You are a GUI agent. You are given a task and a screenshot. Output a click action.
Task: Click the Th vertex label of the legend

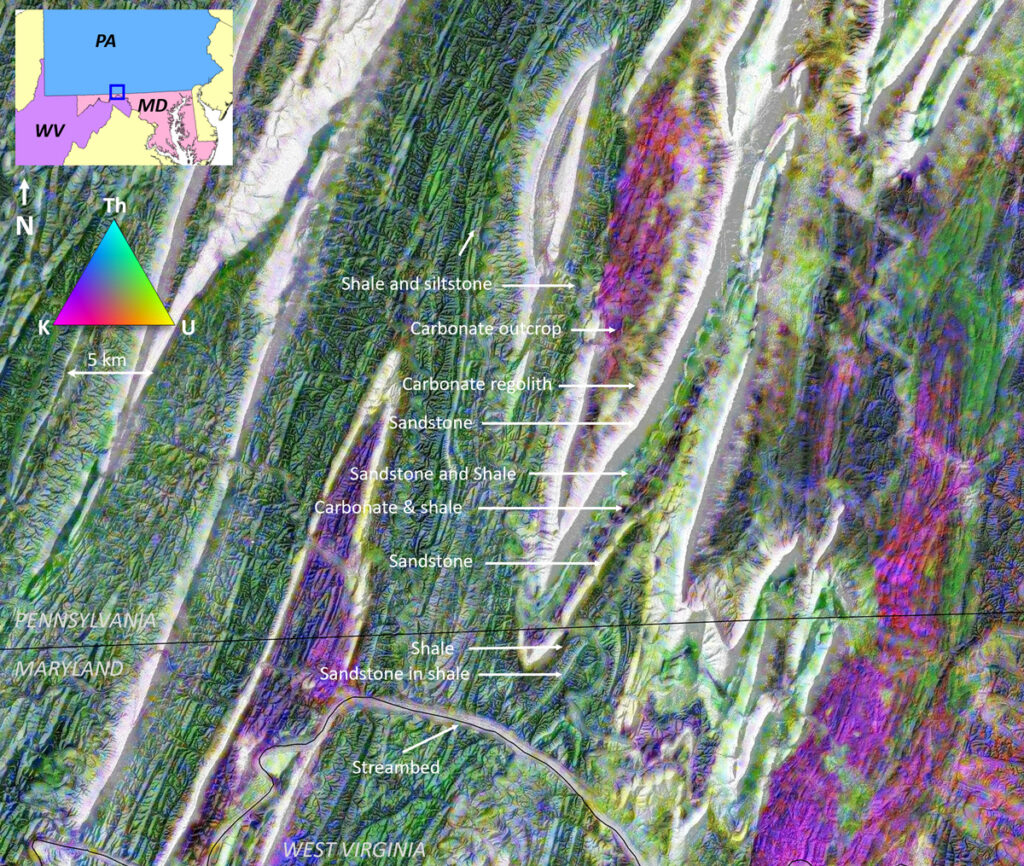click(114, 207)
